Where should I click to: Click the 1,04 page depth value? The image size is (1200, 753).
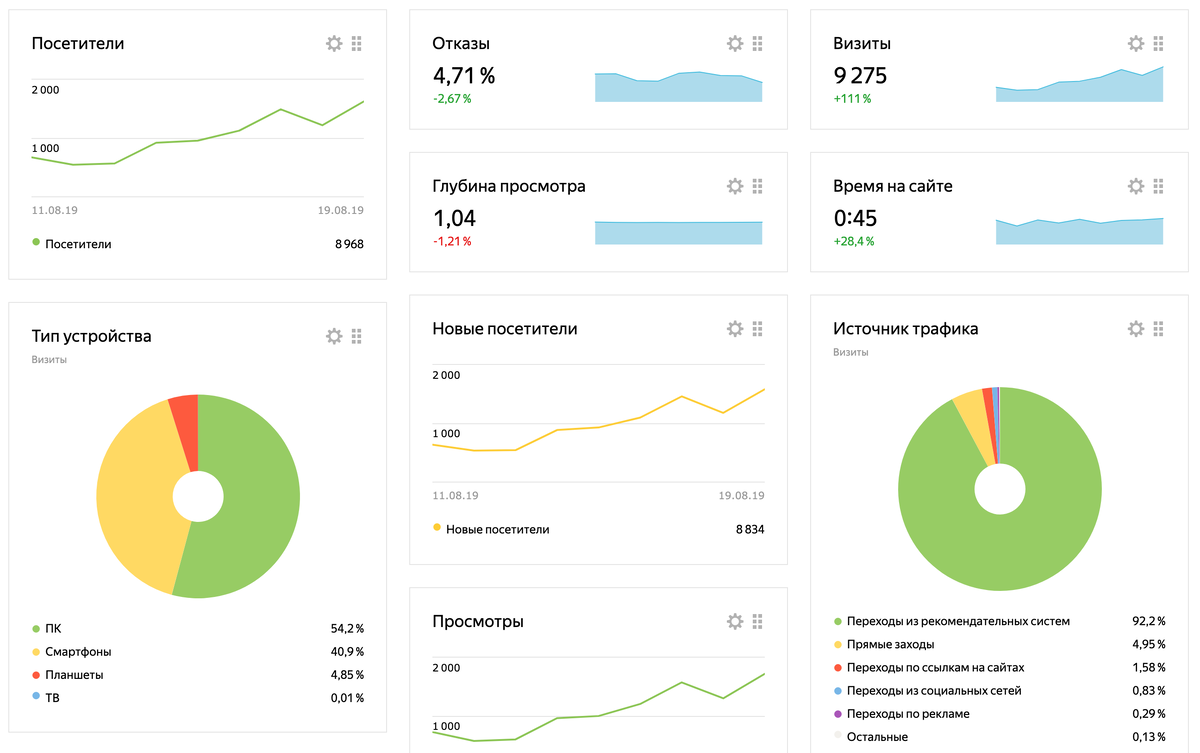pyautogui.click(x=454, y=218)
